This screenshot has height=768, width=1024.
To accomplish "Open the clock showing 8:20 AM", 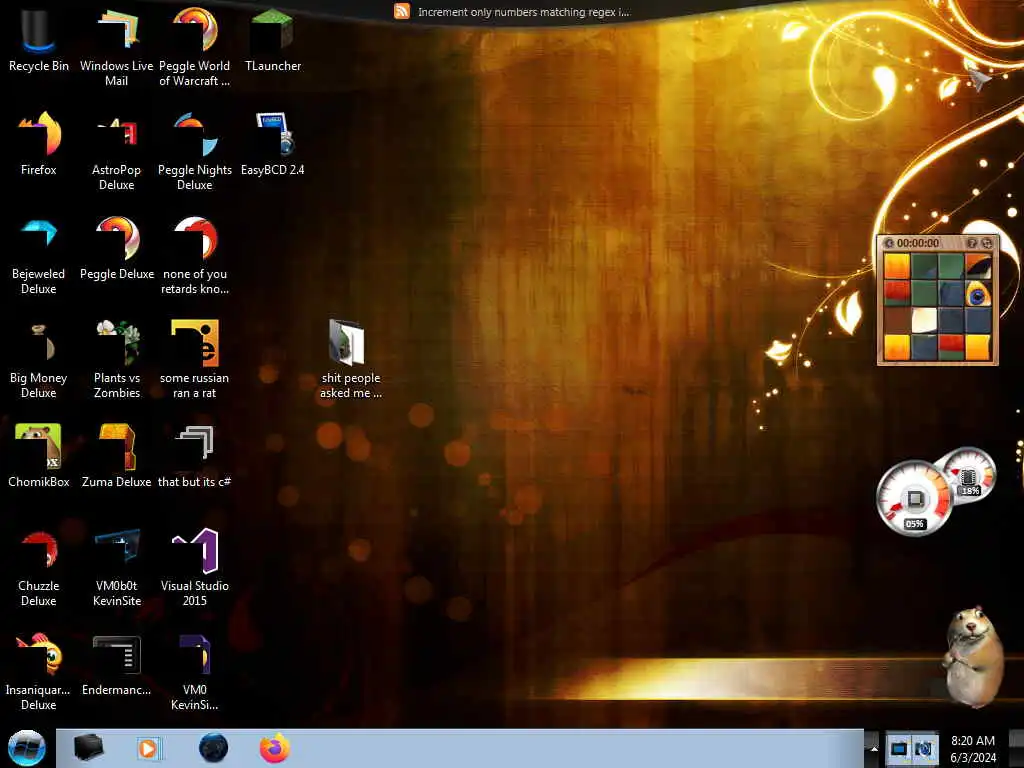I will (973, 748).
